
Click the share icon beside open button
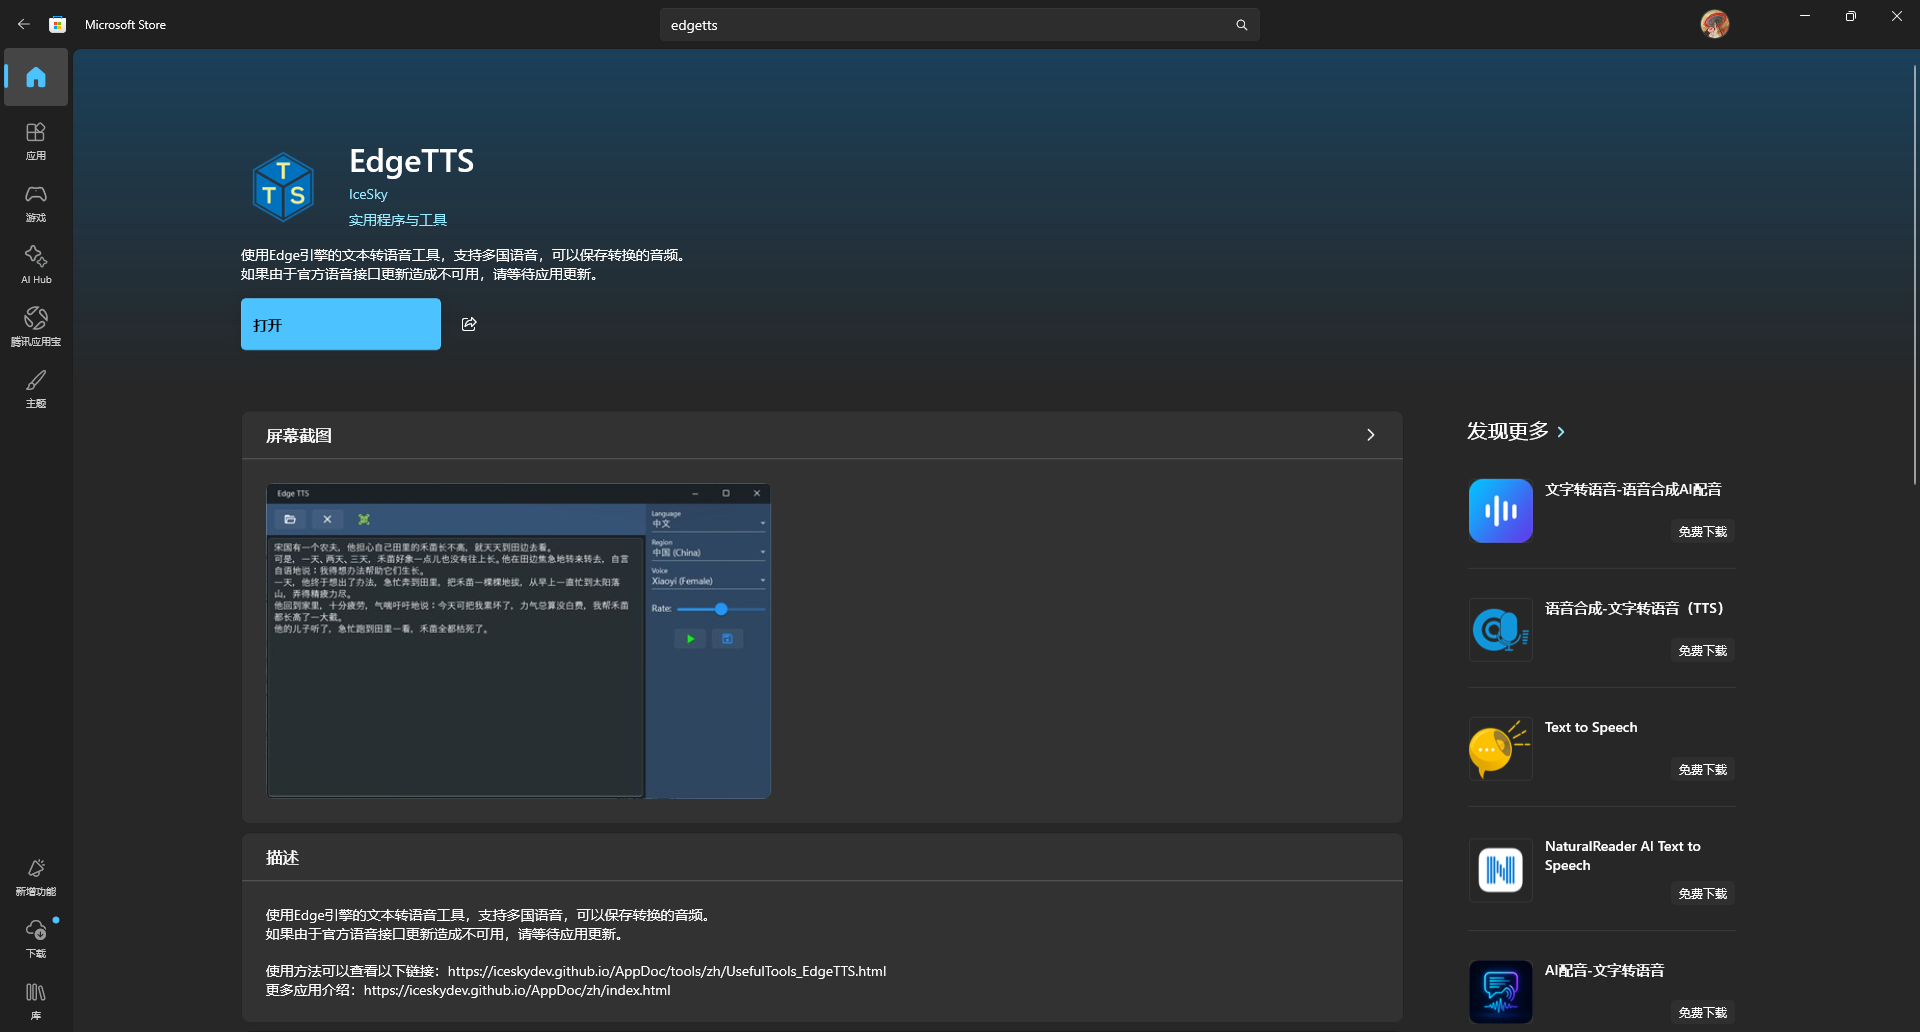coord(469,324)
